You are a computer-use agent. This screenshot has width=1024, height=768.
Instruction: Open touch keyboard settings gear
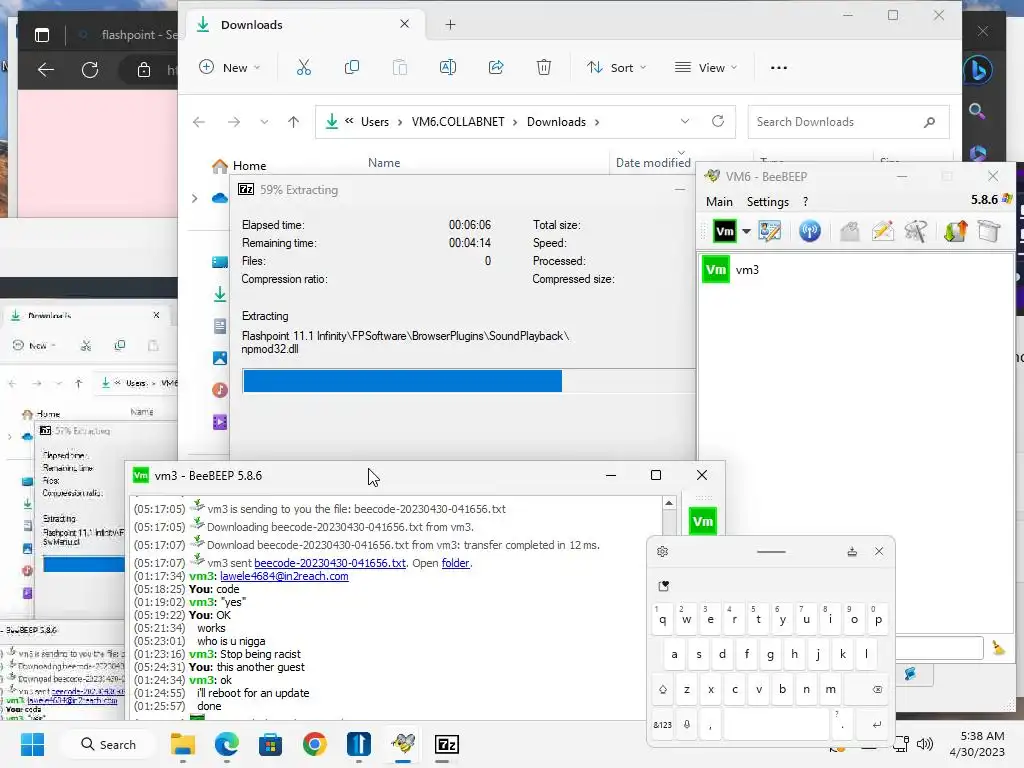point(662,552)
